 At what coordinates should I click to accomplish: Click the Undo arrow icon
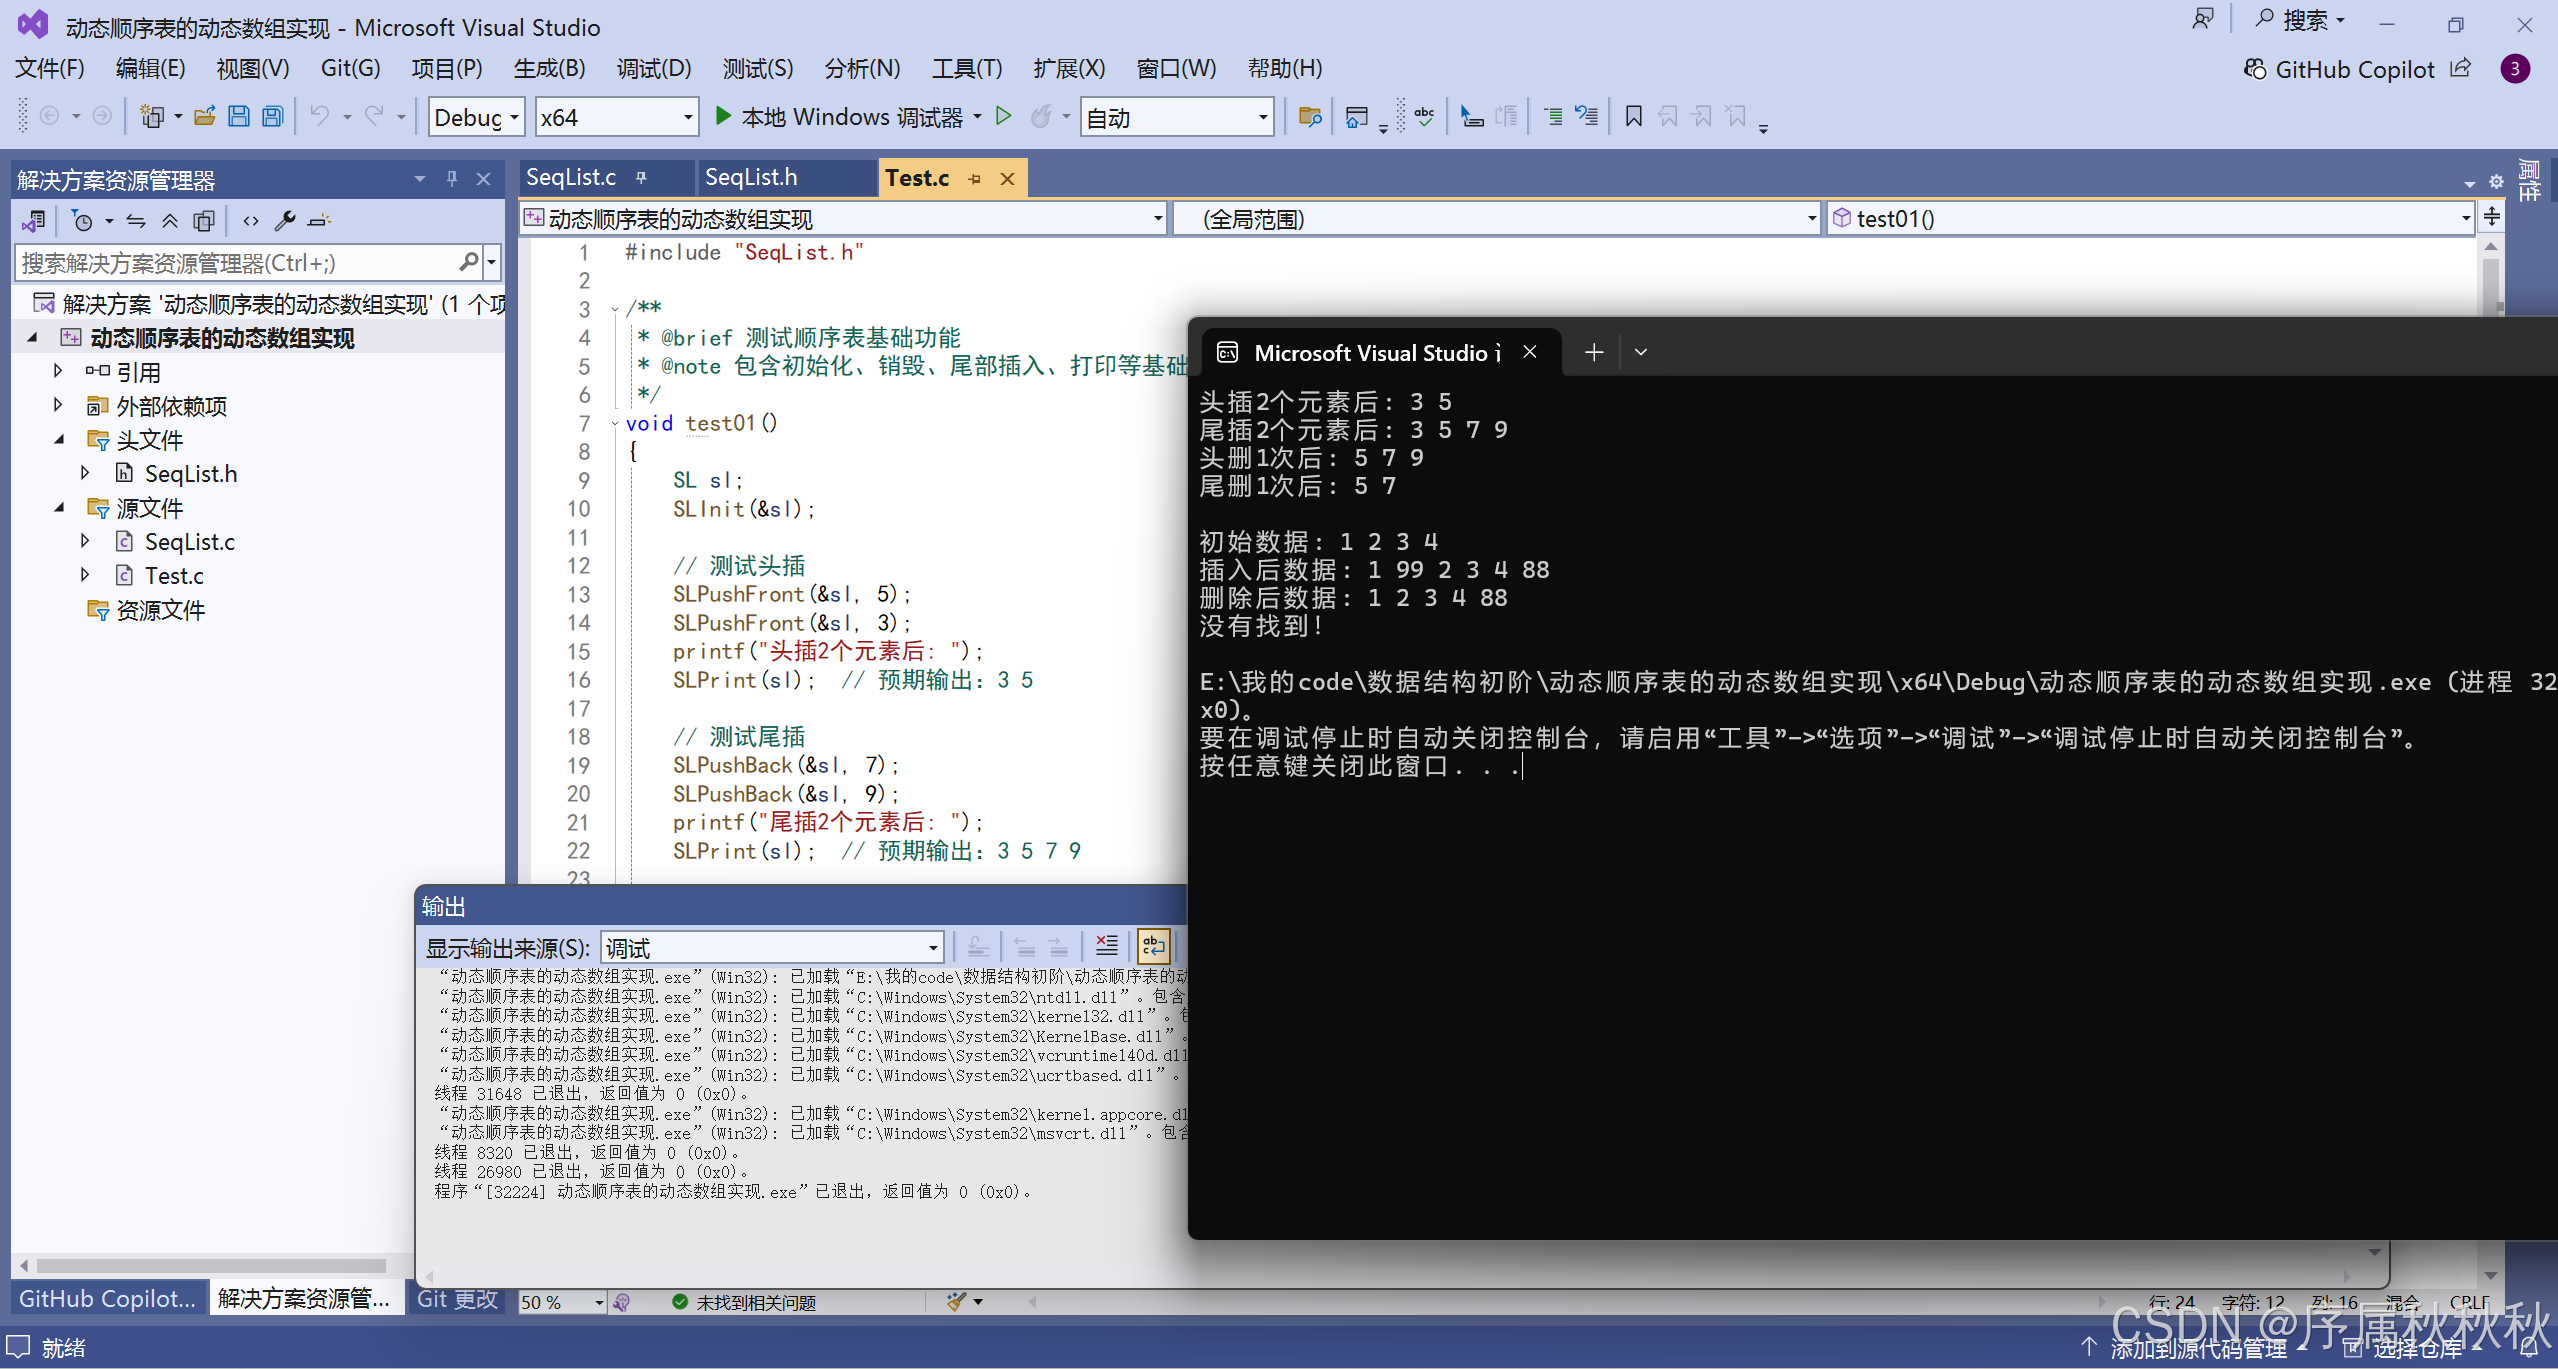(319, 117)
